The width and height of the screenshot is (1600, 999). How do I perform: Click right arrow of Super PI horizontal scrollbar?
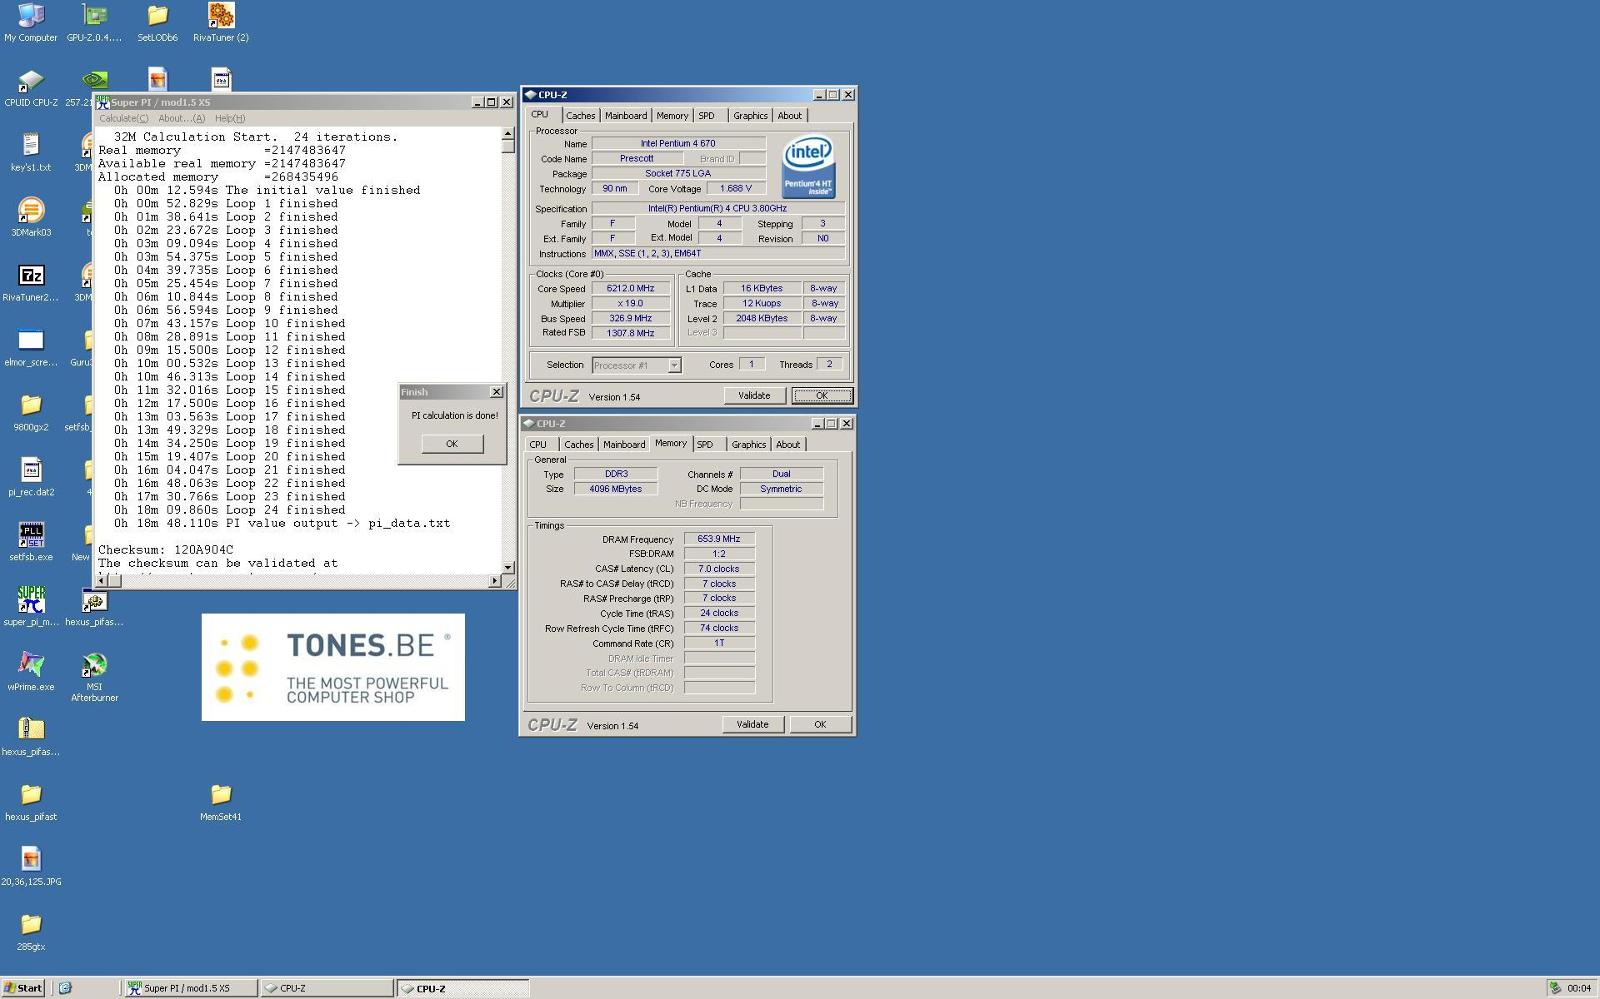tap(495, 580)
